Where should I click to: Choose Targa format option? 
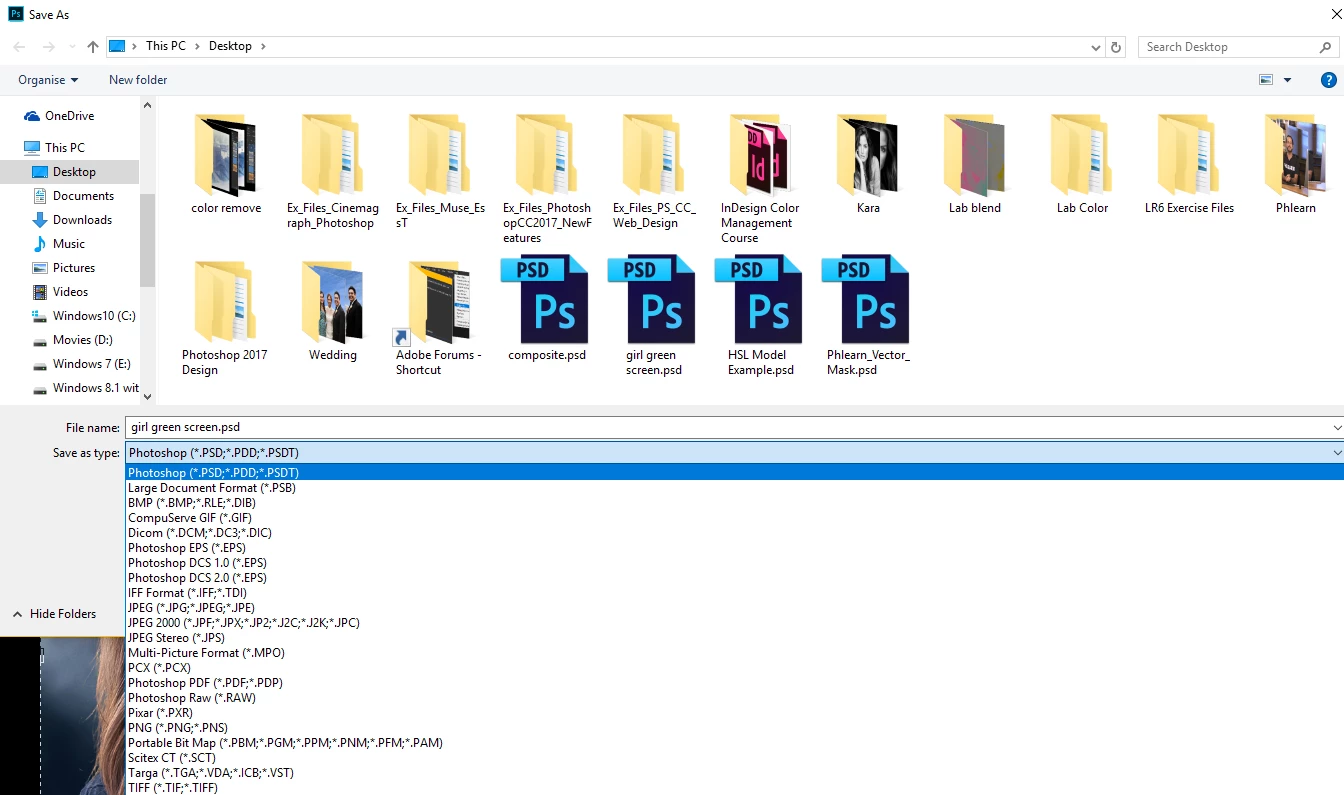tap(211, 773)
